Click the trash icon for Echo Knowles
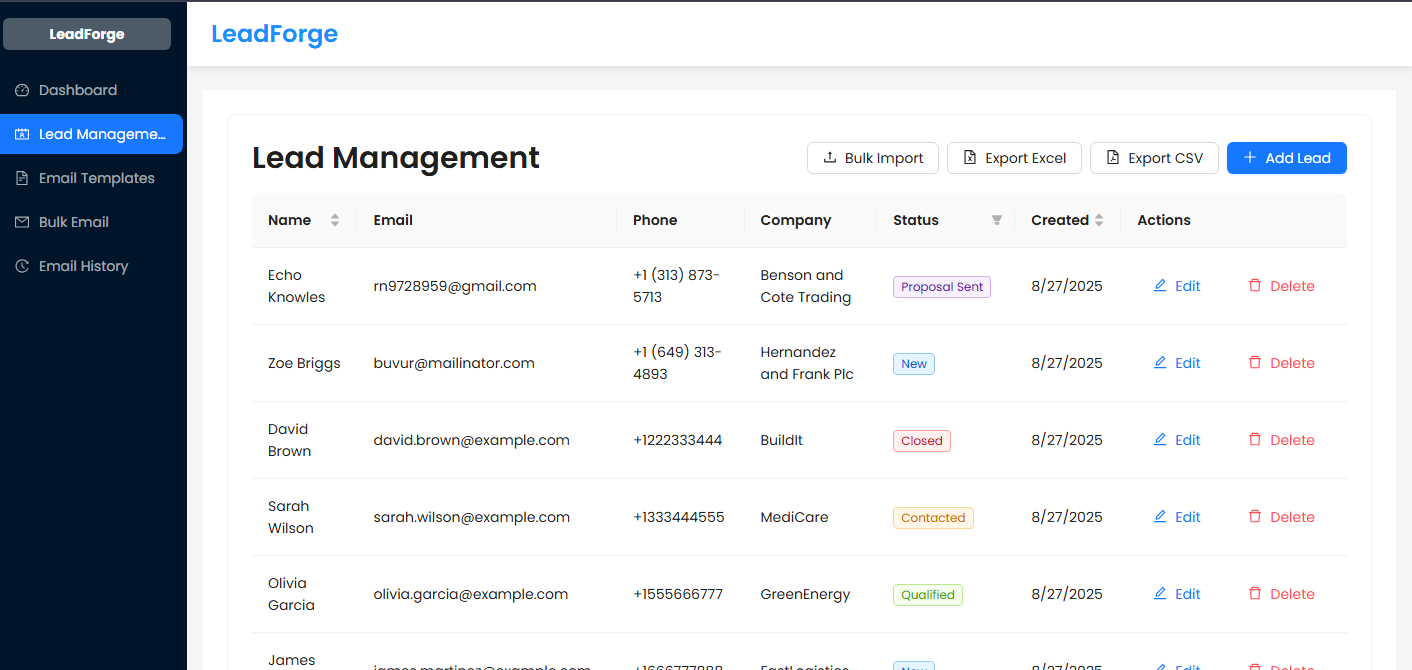1412x670 pixels. pos(1255,286)
